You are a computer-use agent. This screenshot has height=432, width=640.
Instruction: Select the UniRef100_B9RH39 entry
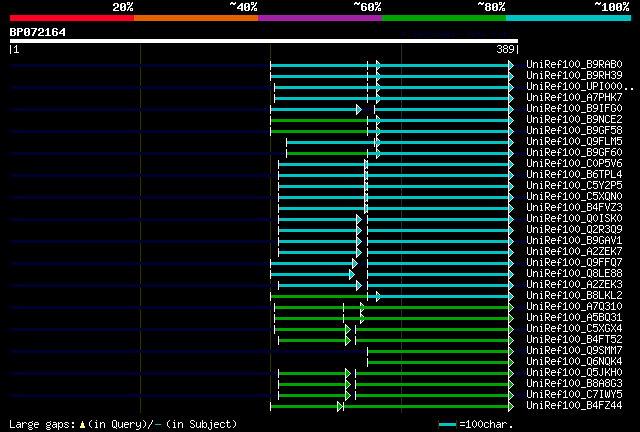click(574, 75)
